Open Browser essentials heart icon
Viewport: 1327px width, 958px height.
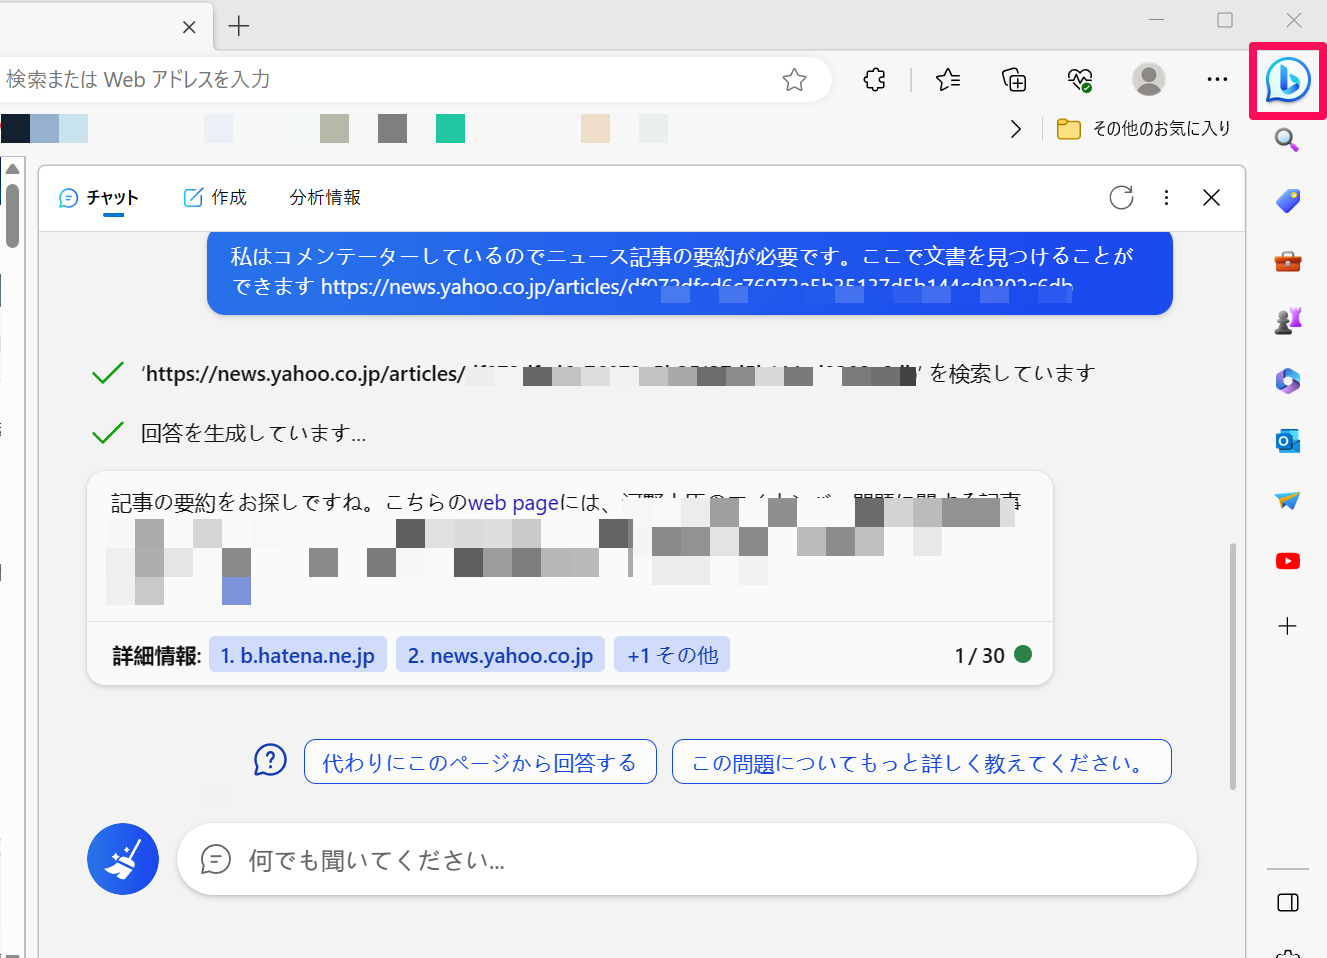point(1079,80)
